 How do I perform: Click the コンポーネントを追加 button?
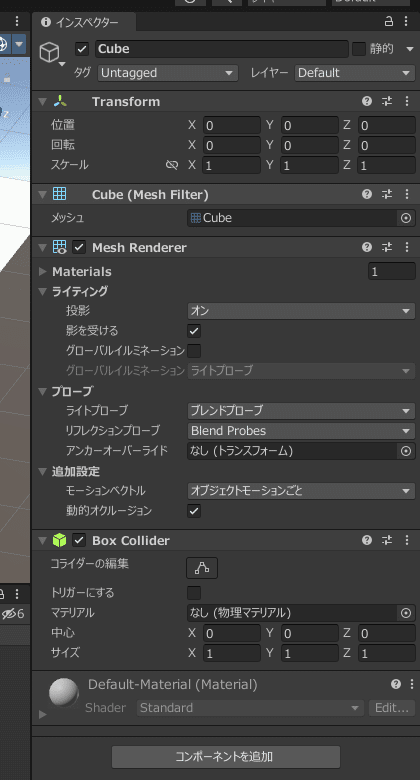click(x=226, y=757)
